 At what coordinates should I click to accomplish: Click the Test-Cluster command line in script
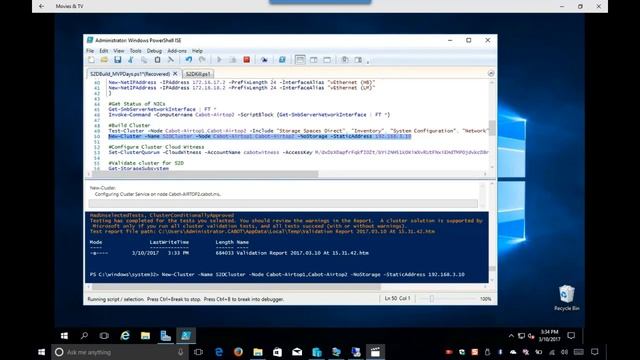[x=298, y=131]
